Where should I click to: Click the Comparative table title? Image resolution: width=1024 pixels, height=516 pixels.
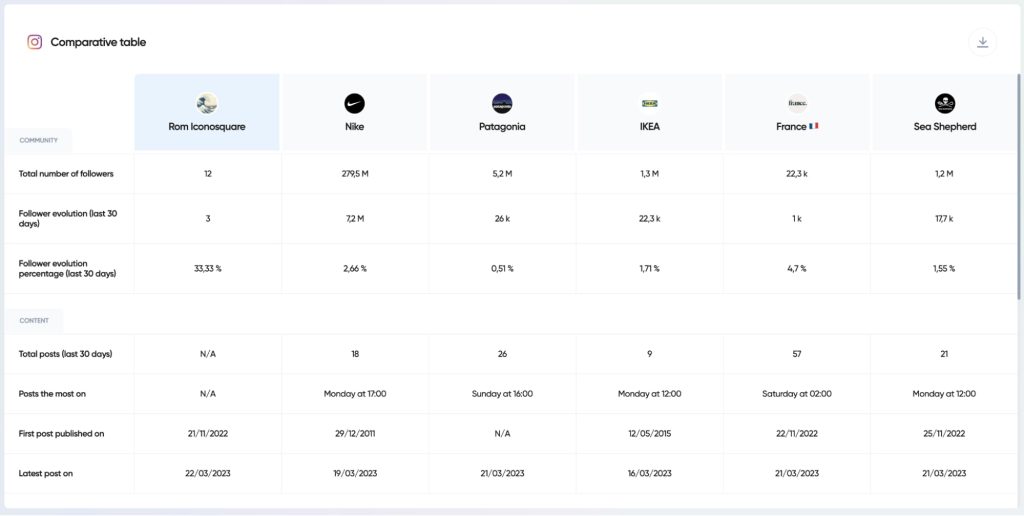(98, 42)
